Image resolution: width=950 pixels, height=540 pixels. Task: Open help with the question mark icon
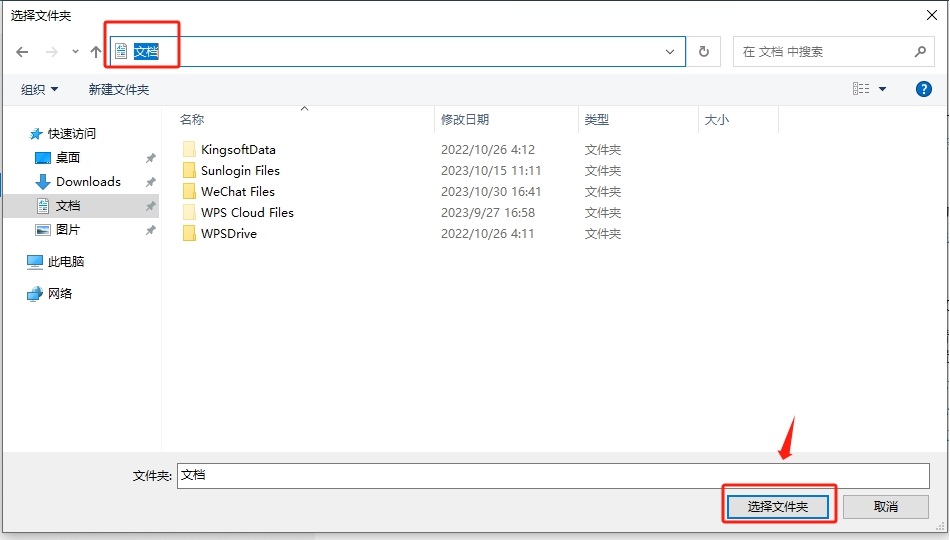(923, 89)
